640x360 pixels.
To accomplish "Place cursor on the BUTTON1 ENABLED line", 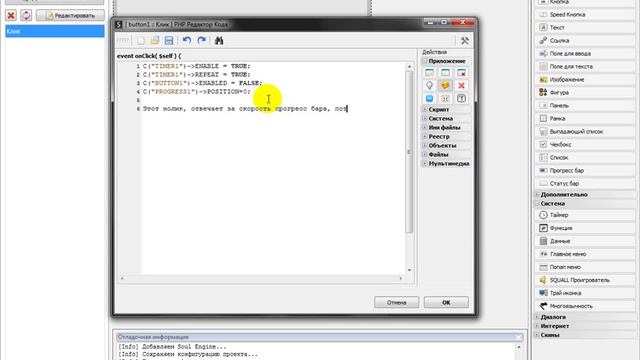I will pos(203,83).
